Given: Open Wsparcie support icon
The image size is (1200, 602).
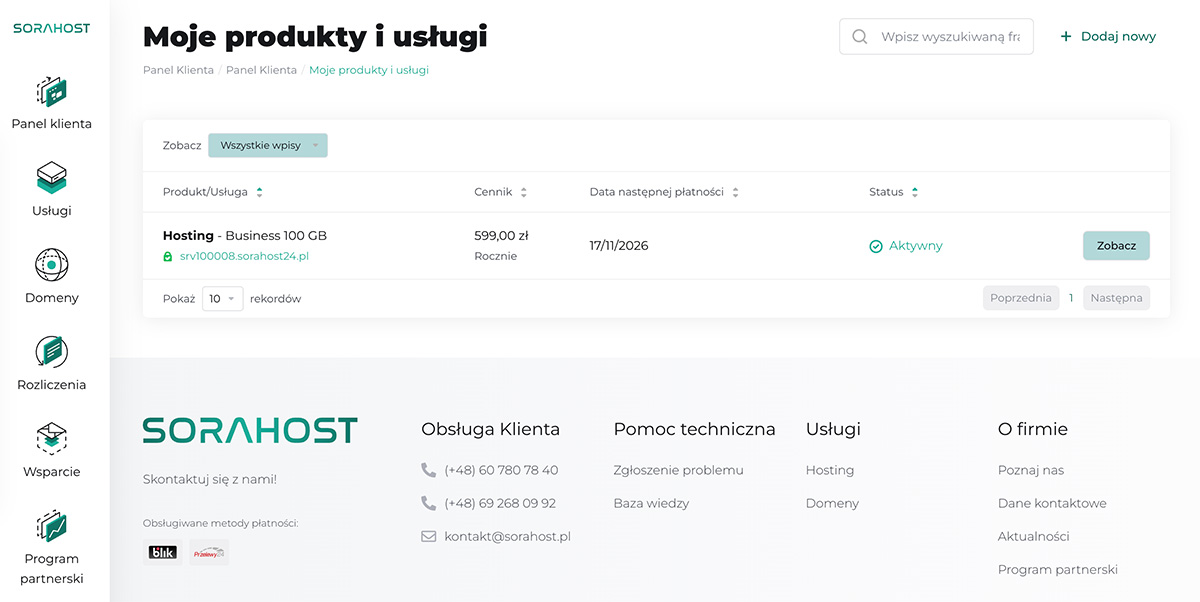Looking at the screenshot, I should point(51,440).
